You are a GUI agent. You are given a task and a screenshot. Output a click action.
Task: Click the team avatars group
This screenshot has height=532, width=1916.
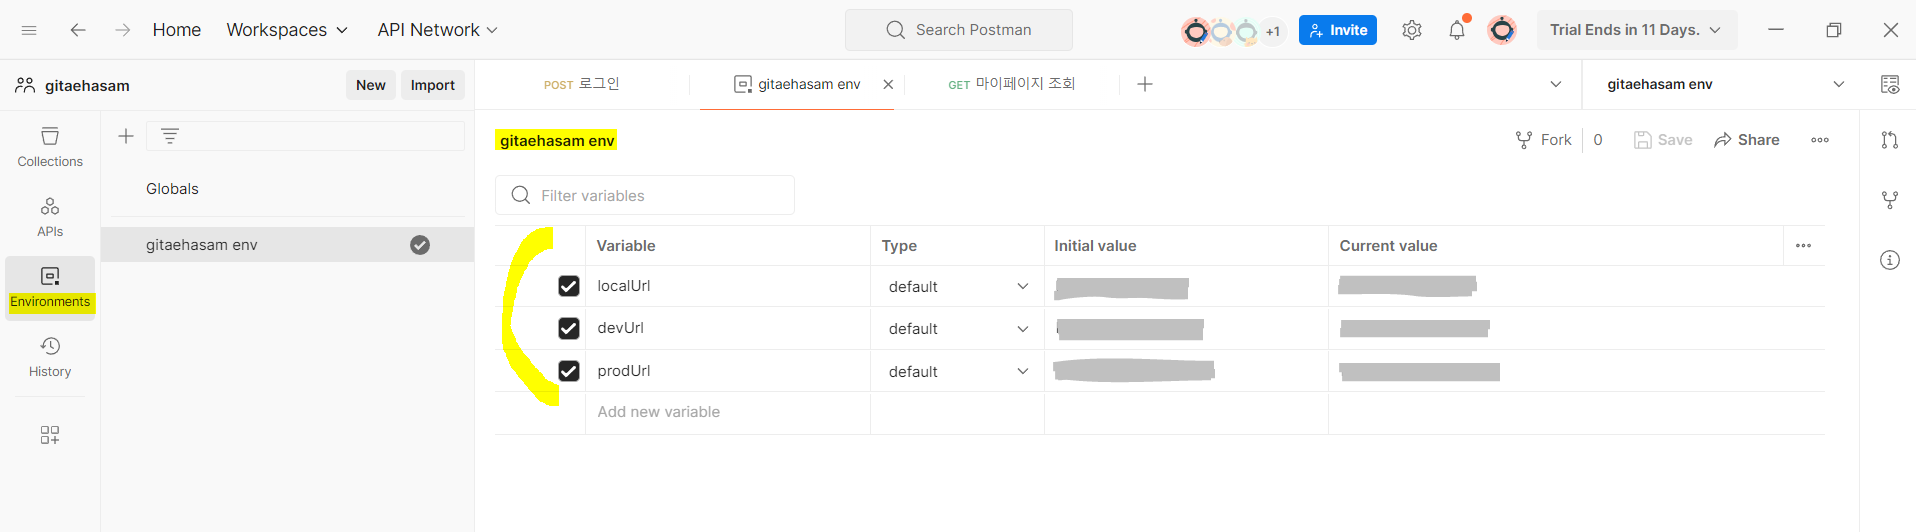point(1231,31)
